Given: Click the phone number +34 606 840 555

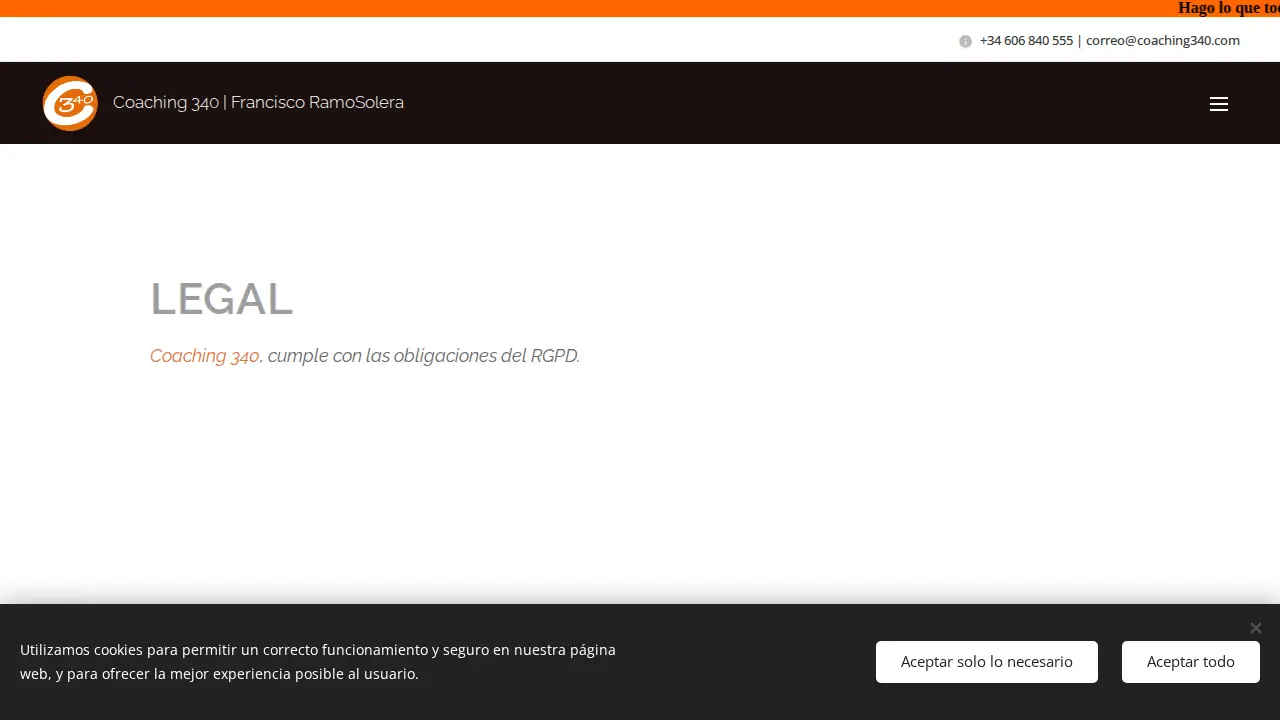Looking at the screenshot, I should (1026, 41).
